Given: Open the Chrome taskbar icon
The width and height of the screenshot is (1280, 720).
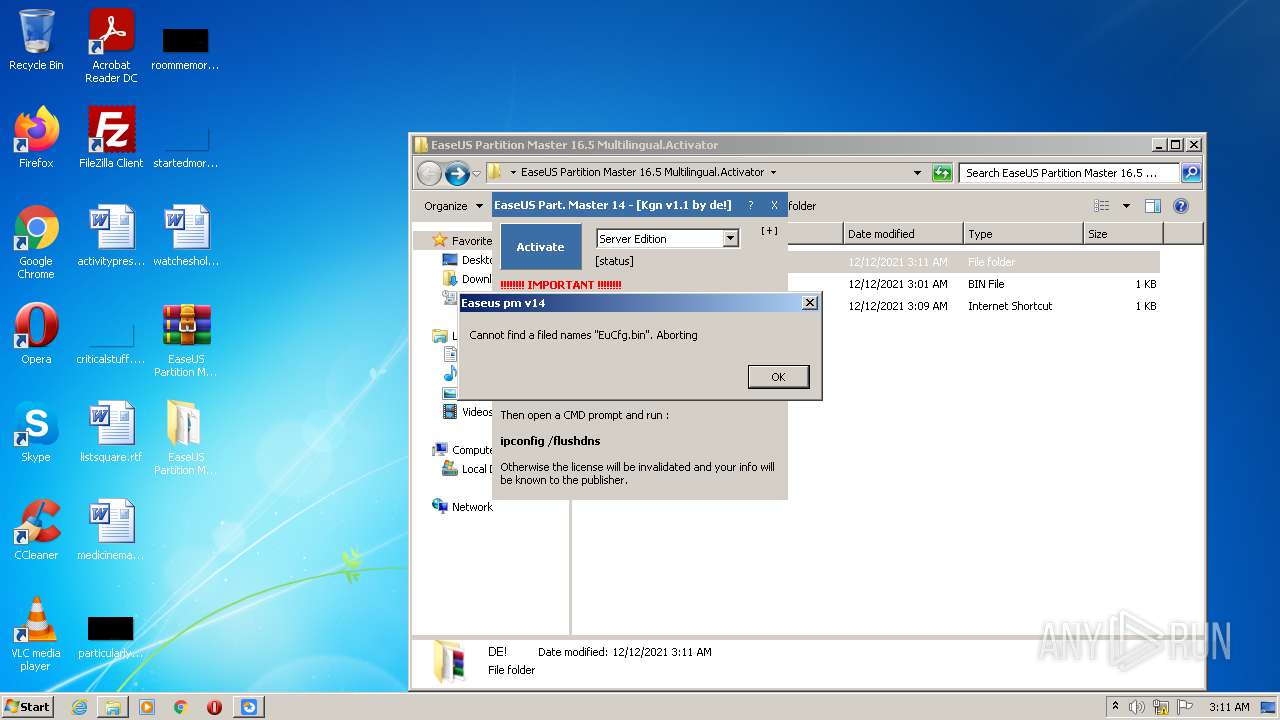Looking at the screenshot, I should point(181,706).
